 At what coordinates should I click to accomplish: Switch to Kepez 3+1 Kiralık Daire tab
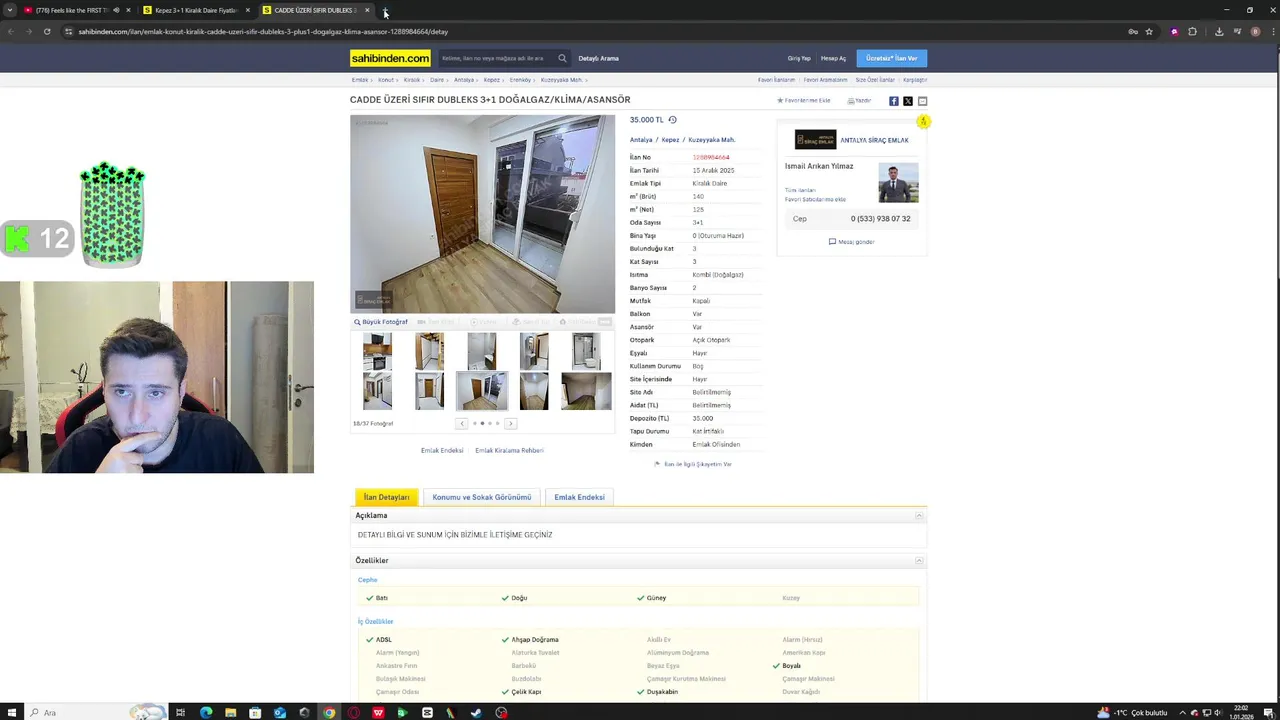tap(196, 10)
